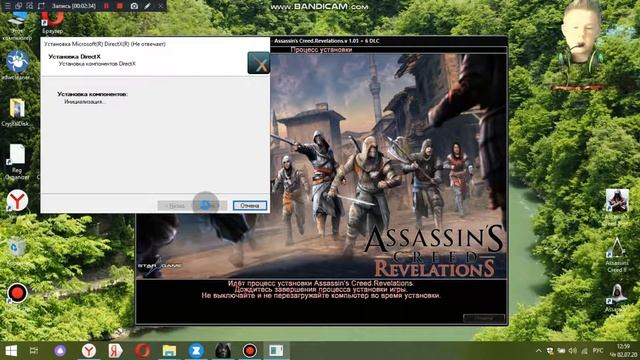Open File Explorer from the taskbar
The height and width of the screenshot is (360, 640).
(x=169, y=351)
